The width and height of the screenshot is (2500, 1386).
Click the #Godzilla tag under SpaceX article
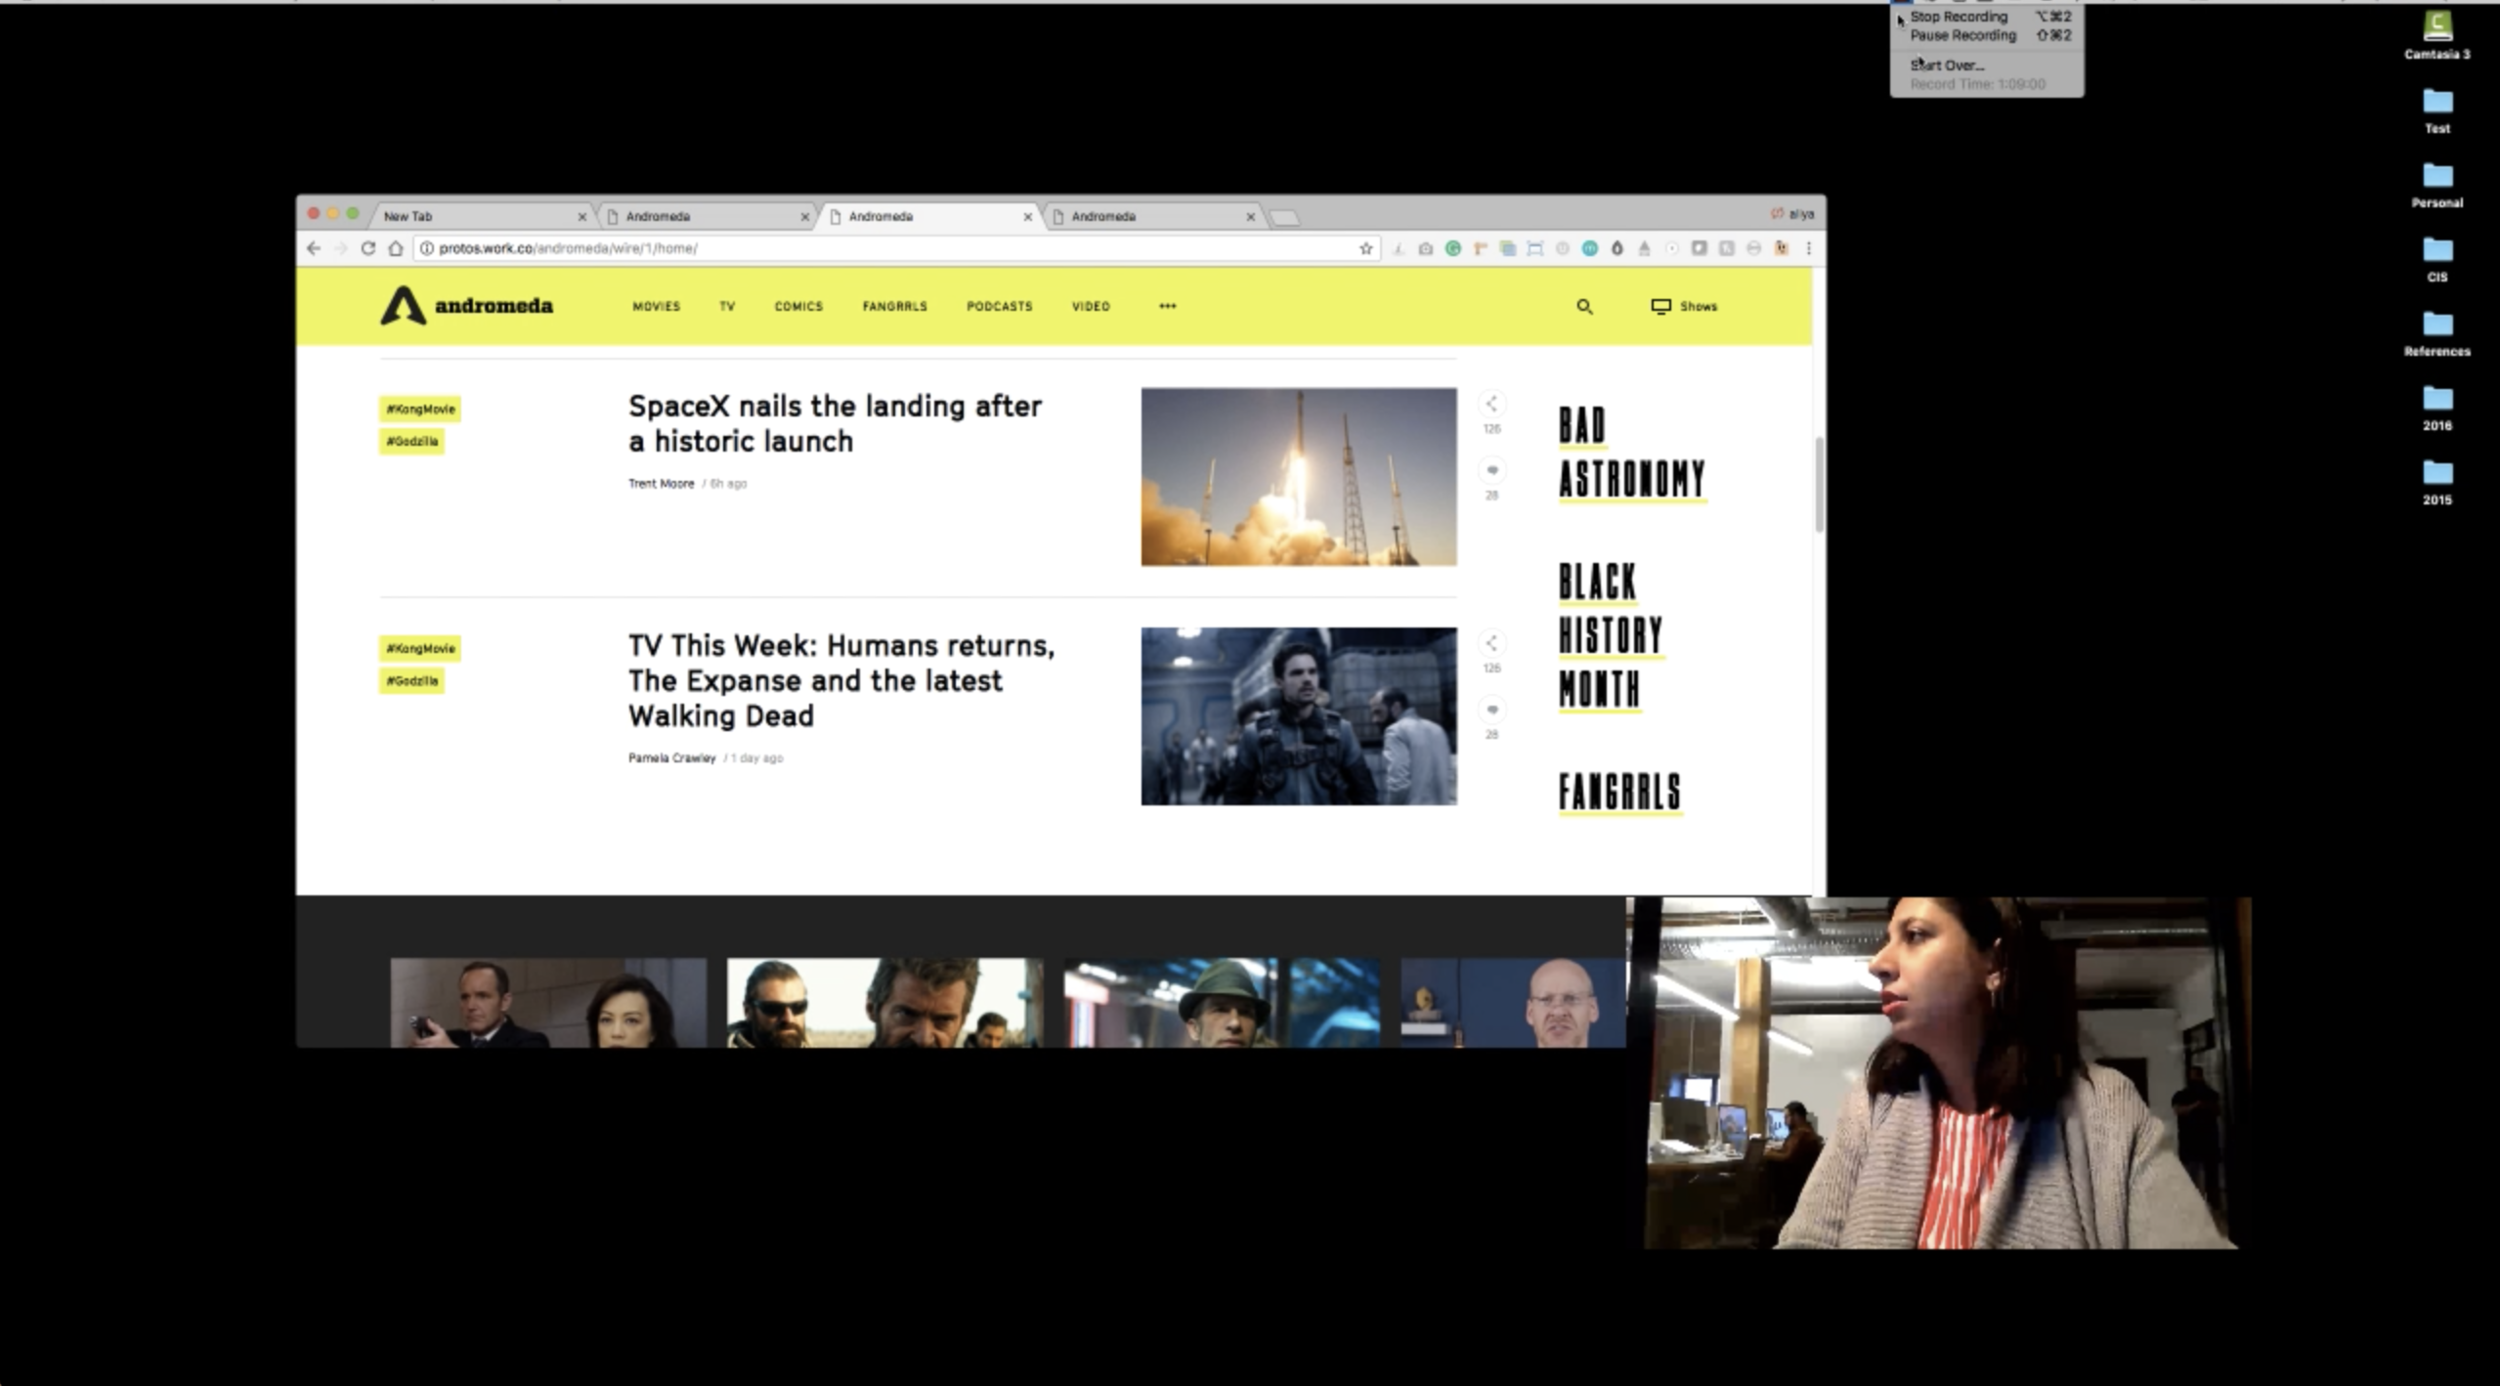[x=412, y=441]
